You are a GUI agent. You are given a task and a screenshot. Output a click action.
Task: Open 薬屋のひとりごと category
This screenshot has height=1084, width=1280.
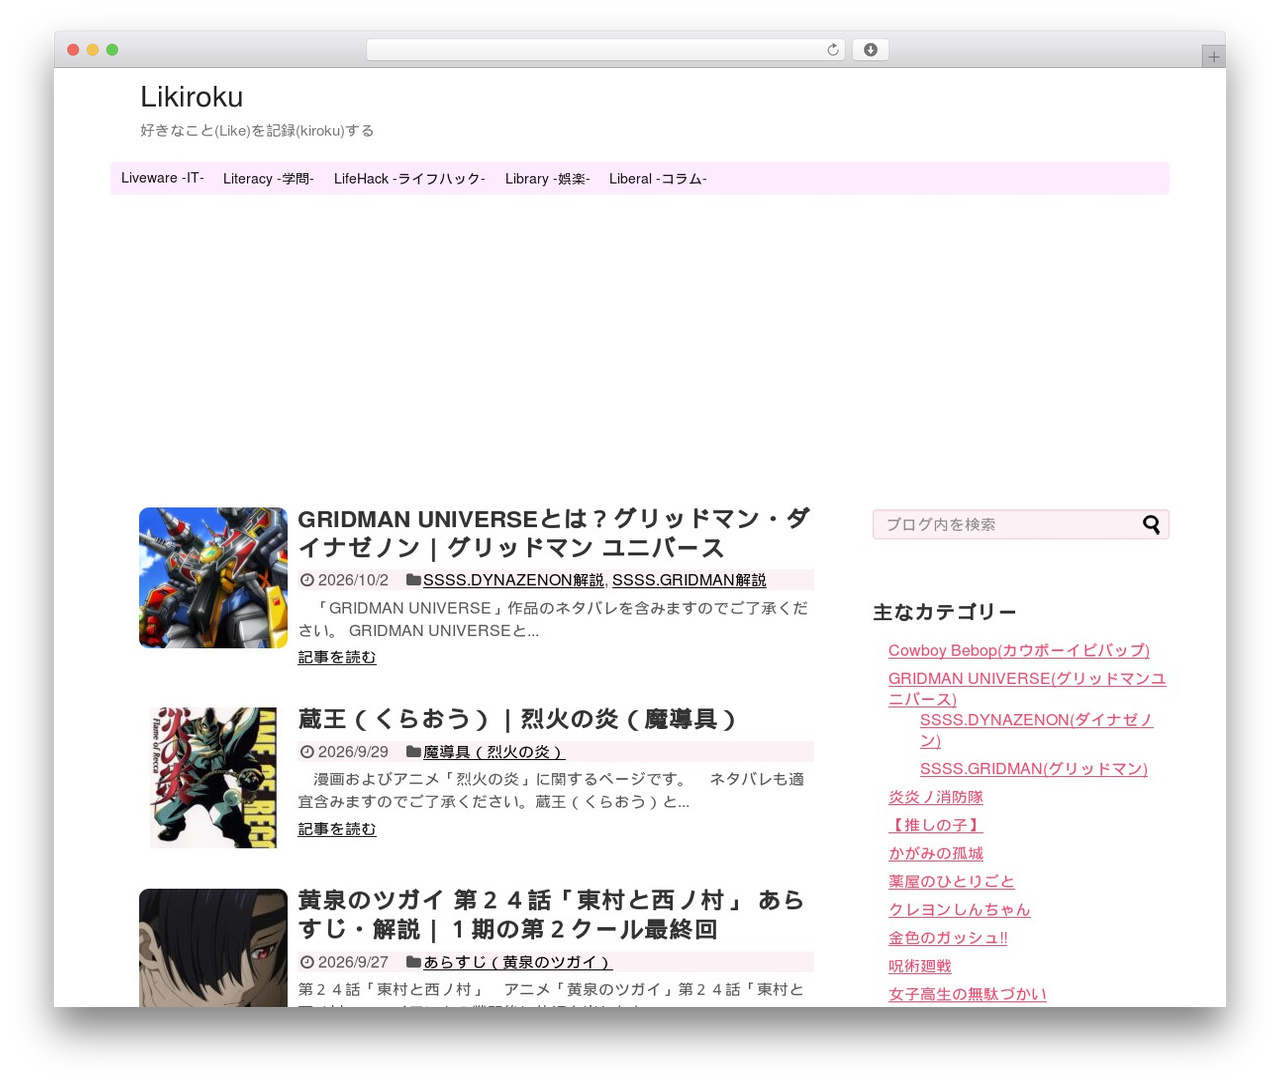pos(951,881)
